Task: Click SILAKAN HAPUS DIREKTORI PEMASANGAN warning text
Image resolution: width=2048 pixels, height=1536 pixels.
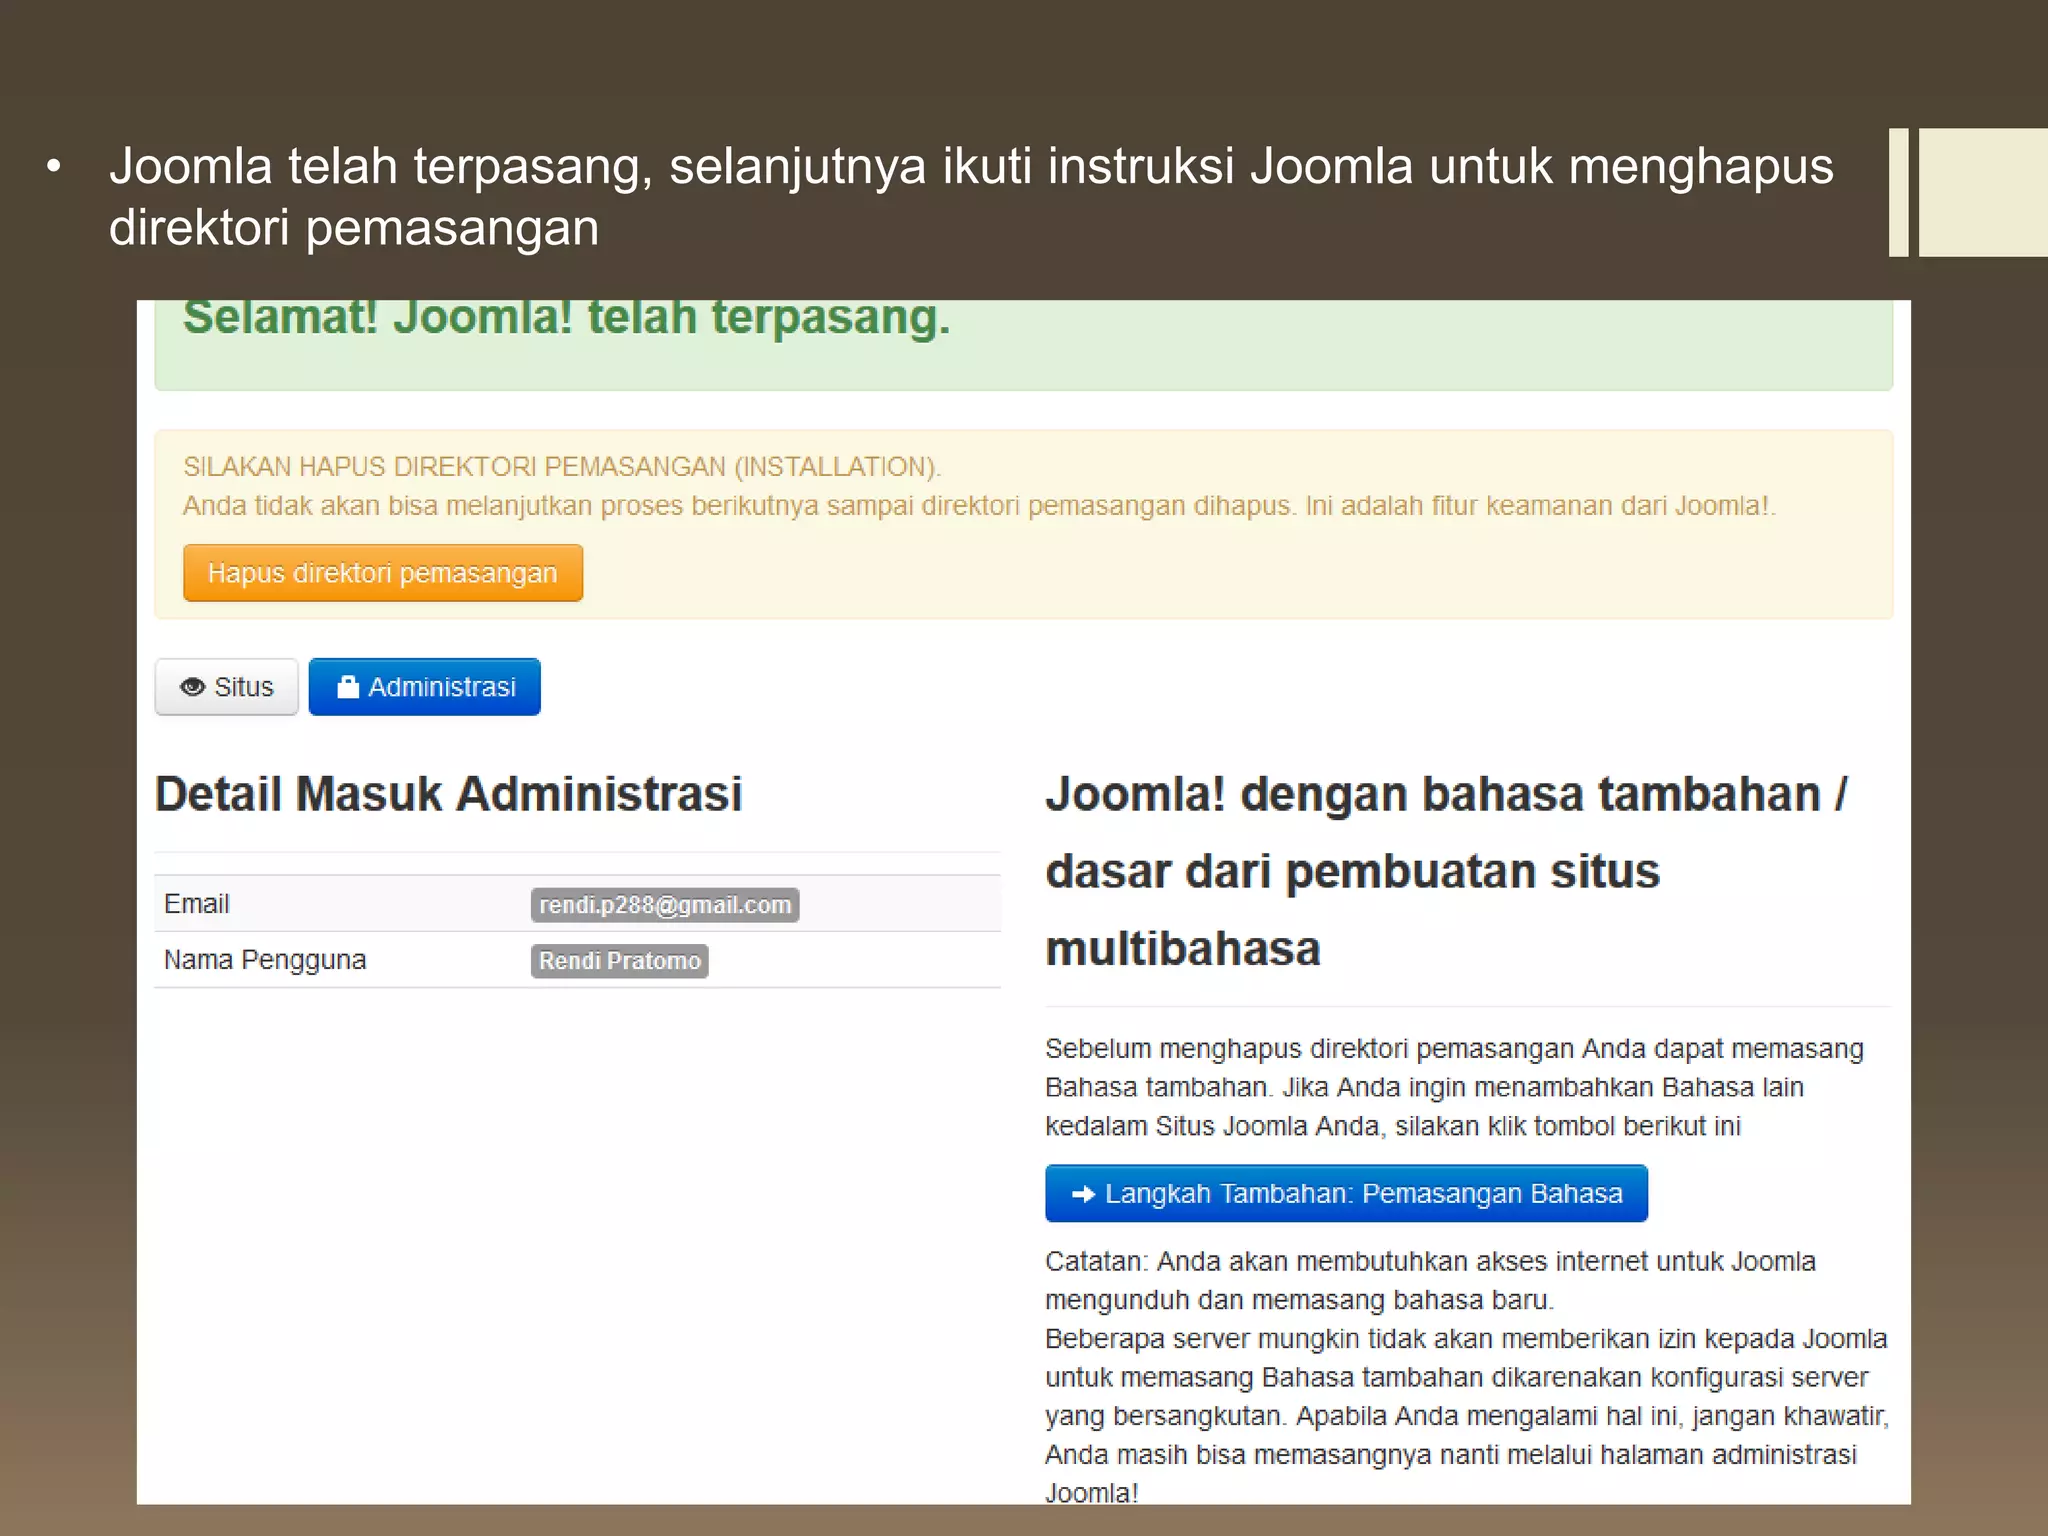Action: click(562, 467)
